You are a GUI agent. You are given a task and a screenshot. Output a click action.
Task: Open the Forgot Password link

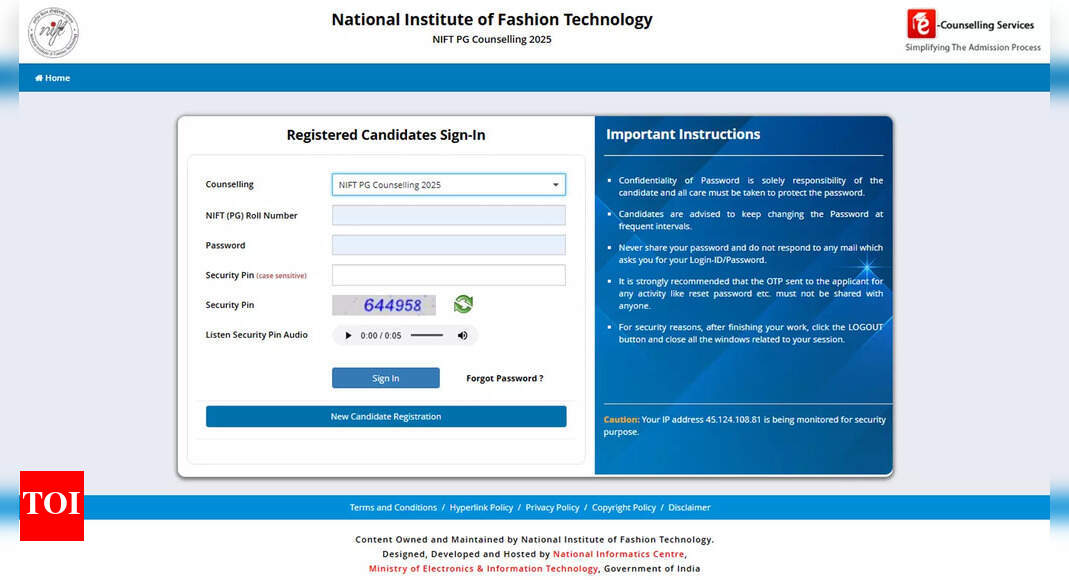[505, 378]
